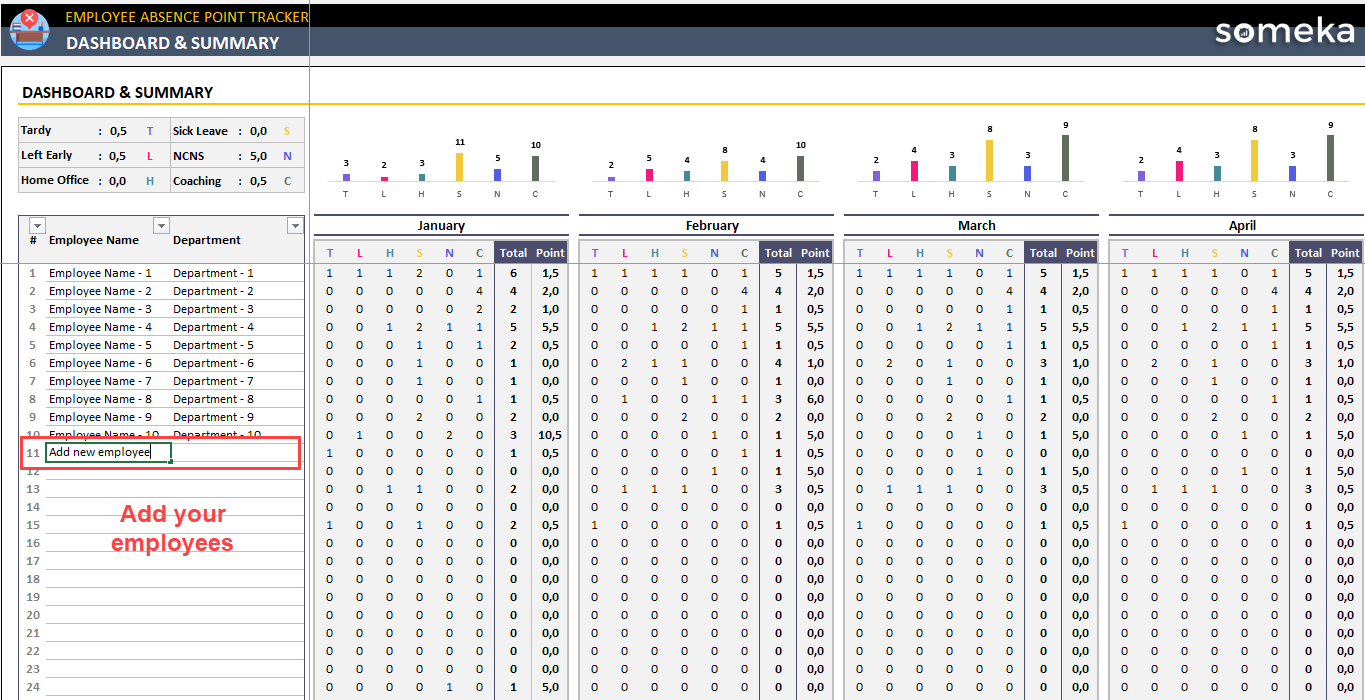Click the Someka brand logo

[1284, 31]
